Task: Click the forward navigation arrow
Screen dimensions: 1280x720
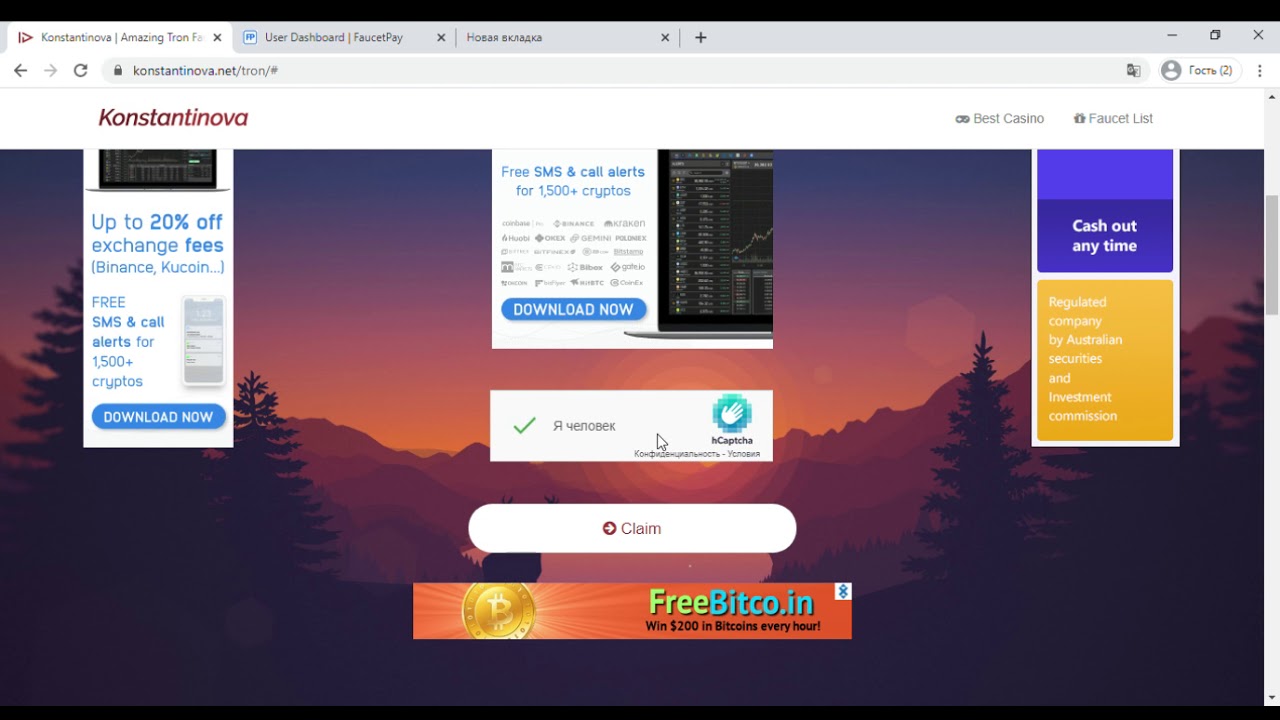Action: [x=51, y=70]
